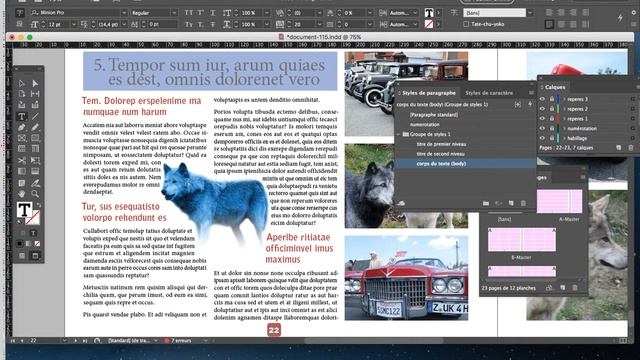The width and height of the screenshot is (640, 360).
Task: Apply titre de premier niveau style
Action: [441, 144]
